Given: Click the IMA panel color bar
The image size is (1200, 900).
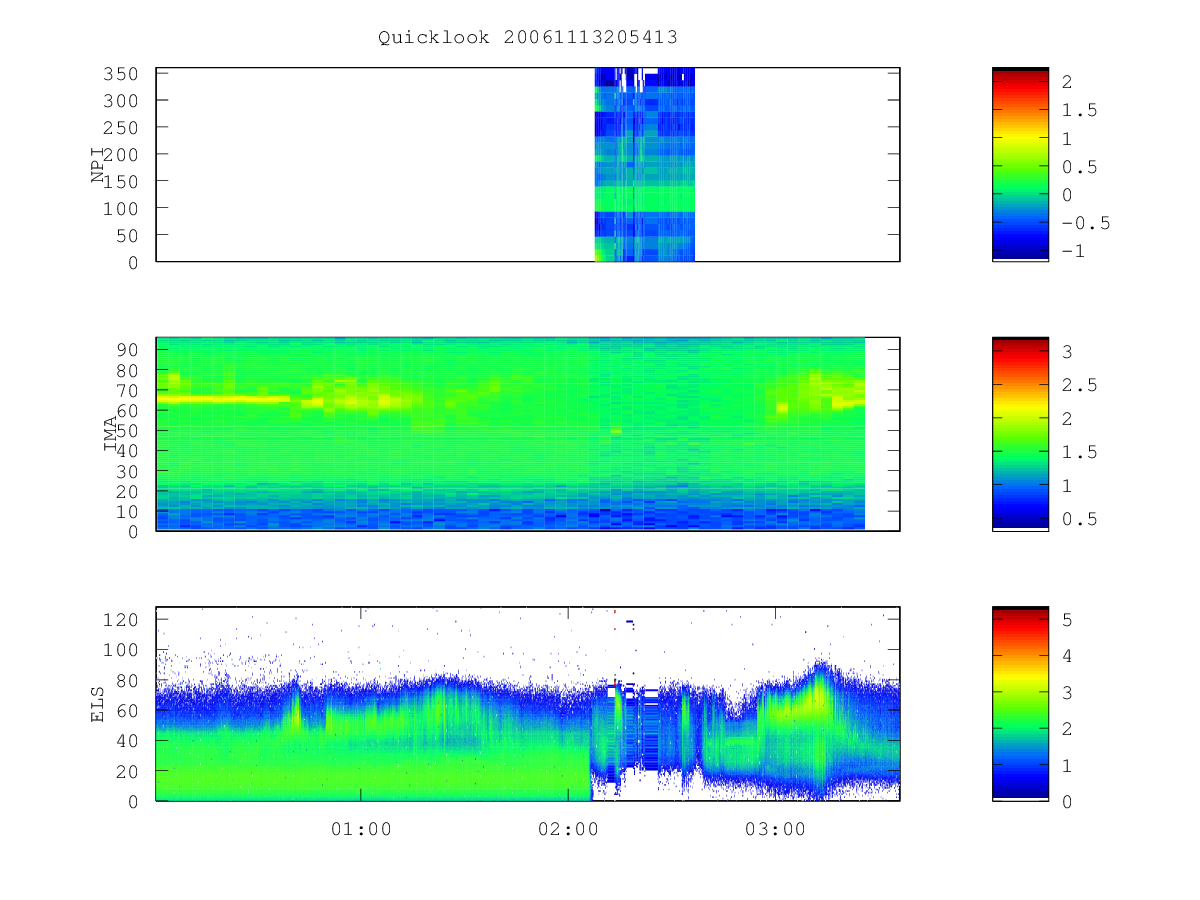Looking at the screenshot, I should 1020,434.
